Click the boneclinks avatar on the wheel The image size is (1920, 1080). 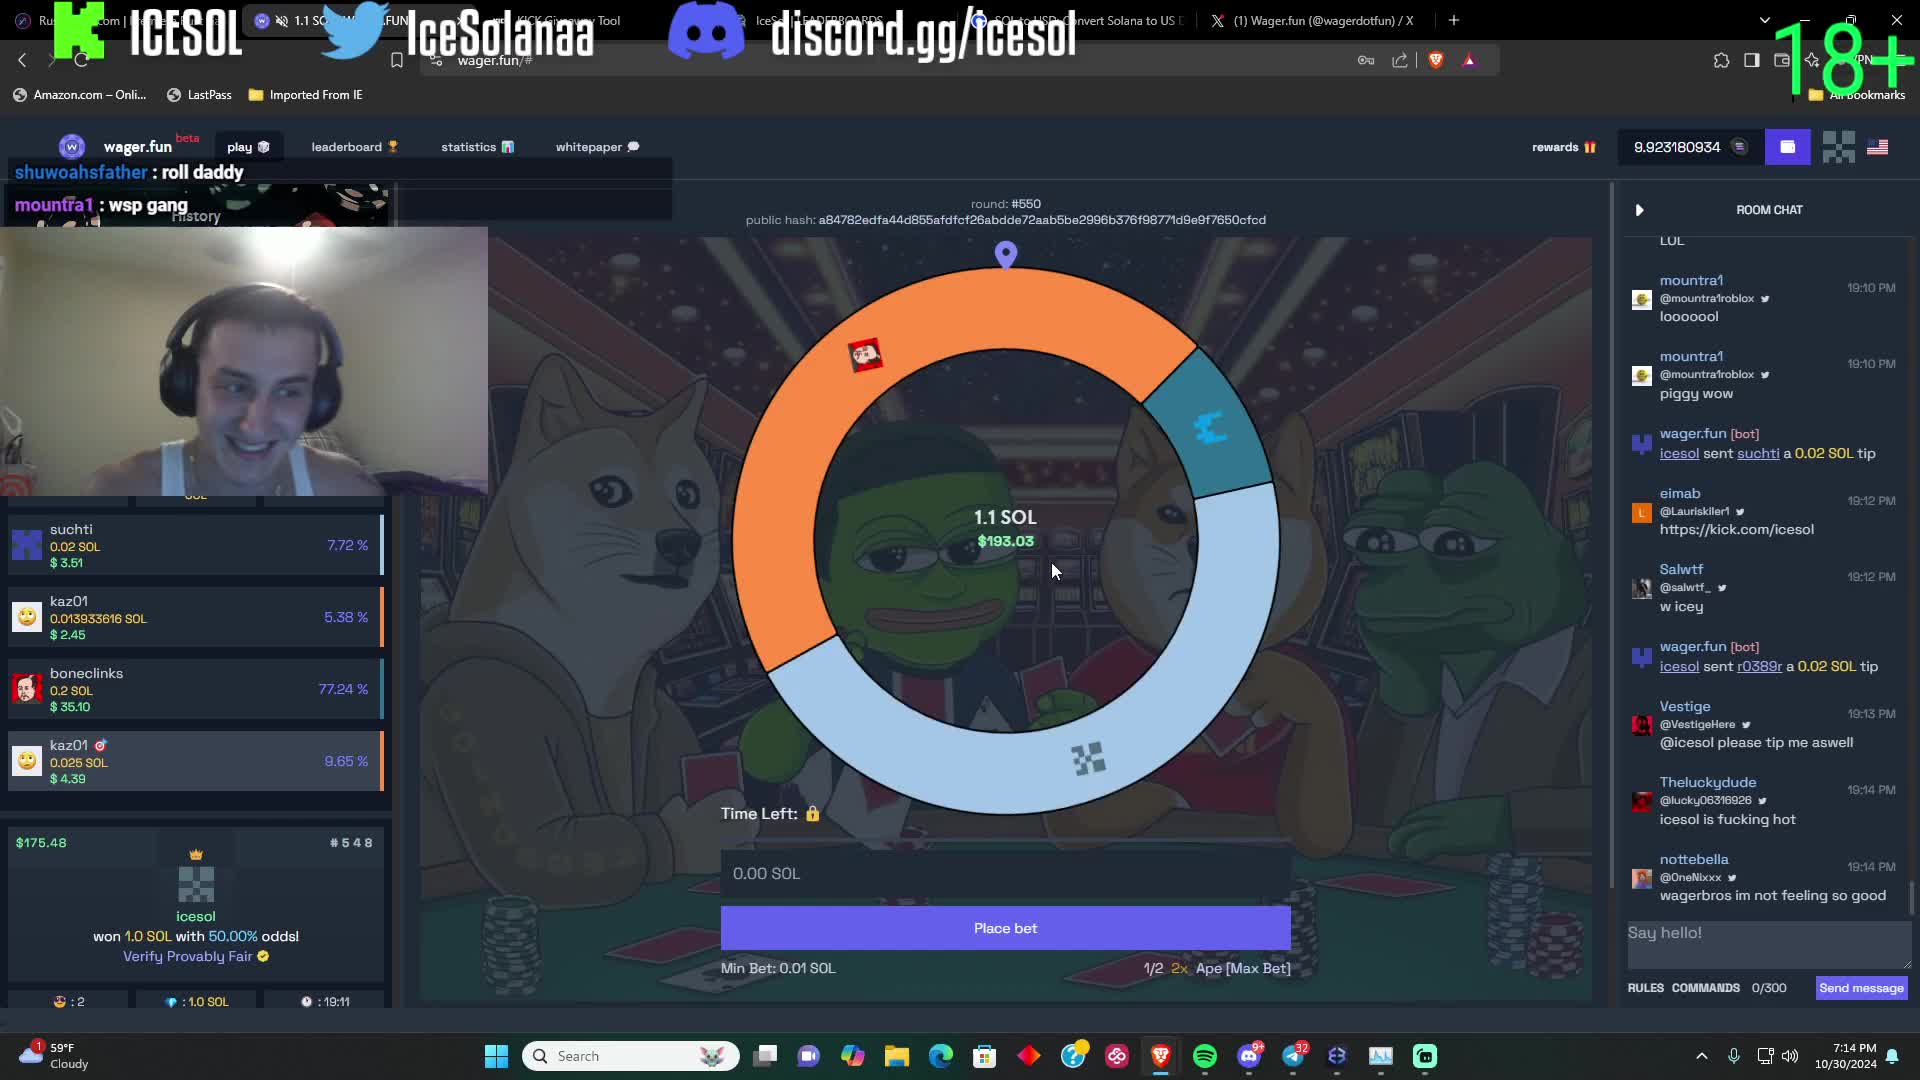[x=865, y=355]
